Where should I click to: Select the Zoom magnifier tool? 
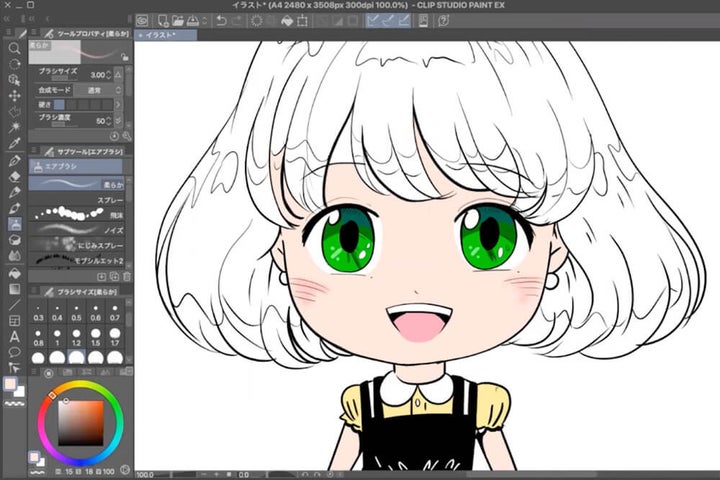(14, 48)
